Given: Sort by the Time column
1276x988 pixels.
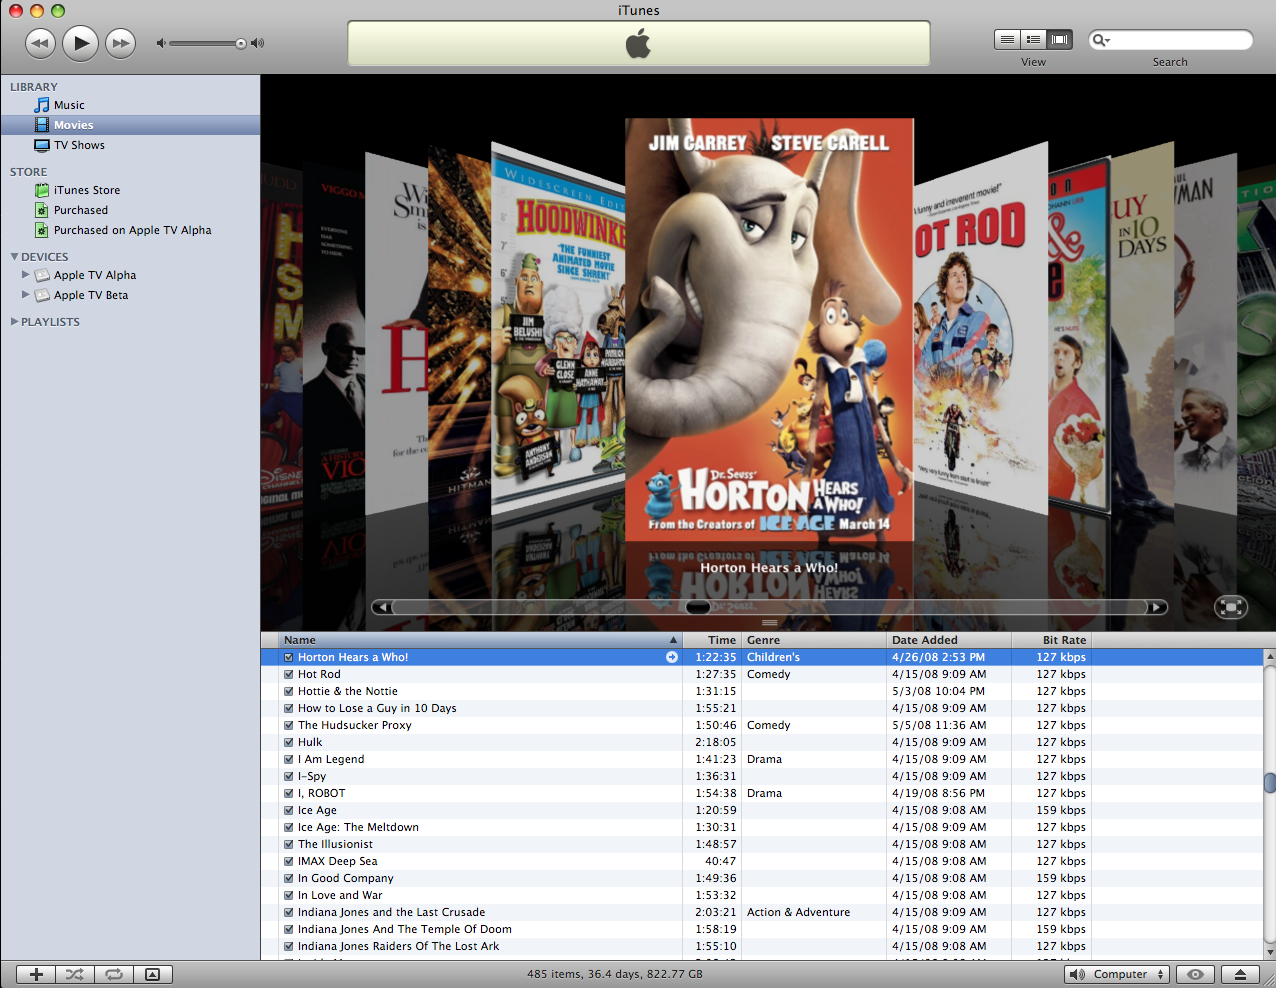Looking at the screenshot, I should click(712, 640).
